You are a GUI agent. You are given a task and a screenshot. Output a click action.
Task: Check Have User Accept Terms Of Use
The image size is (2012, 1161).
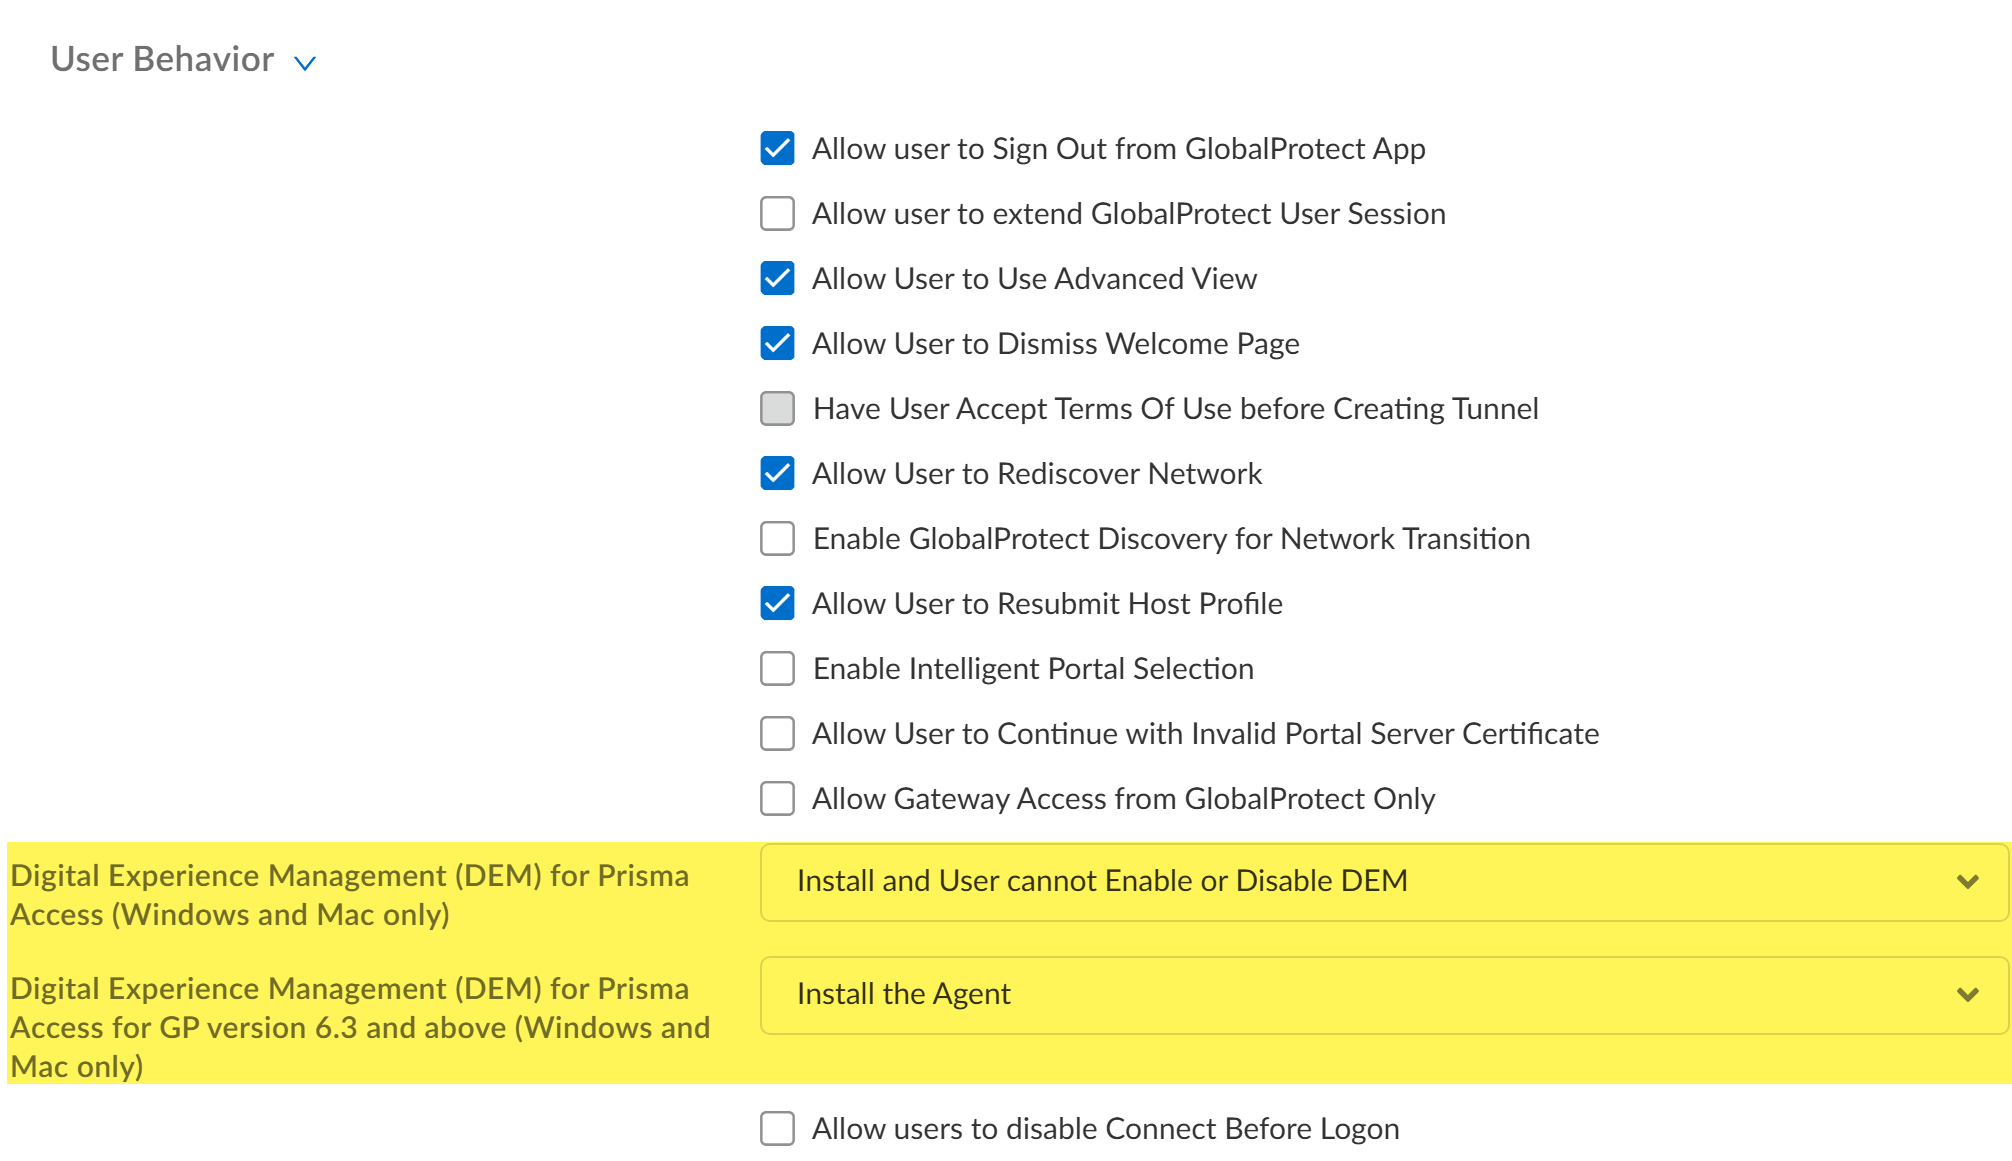(x=777, y=408)
